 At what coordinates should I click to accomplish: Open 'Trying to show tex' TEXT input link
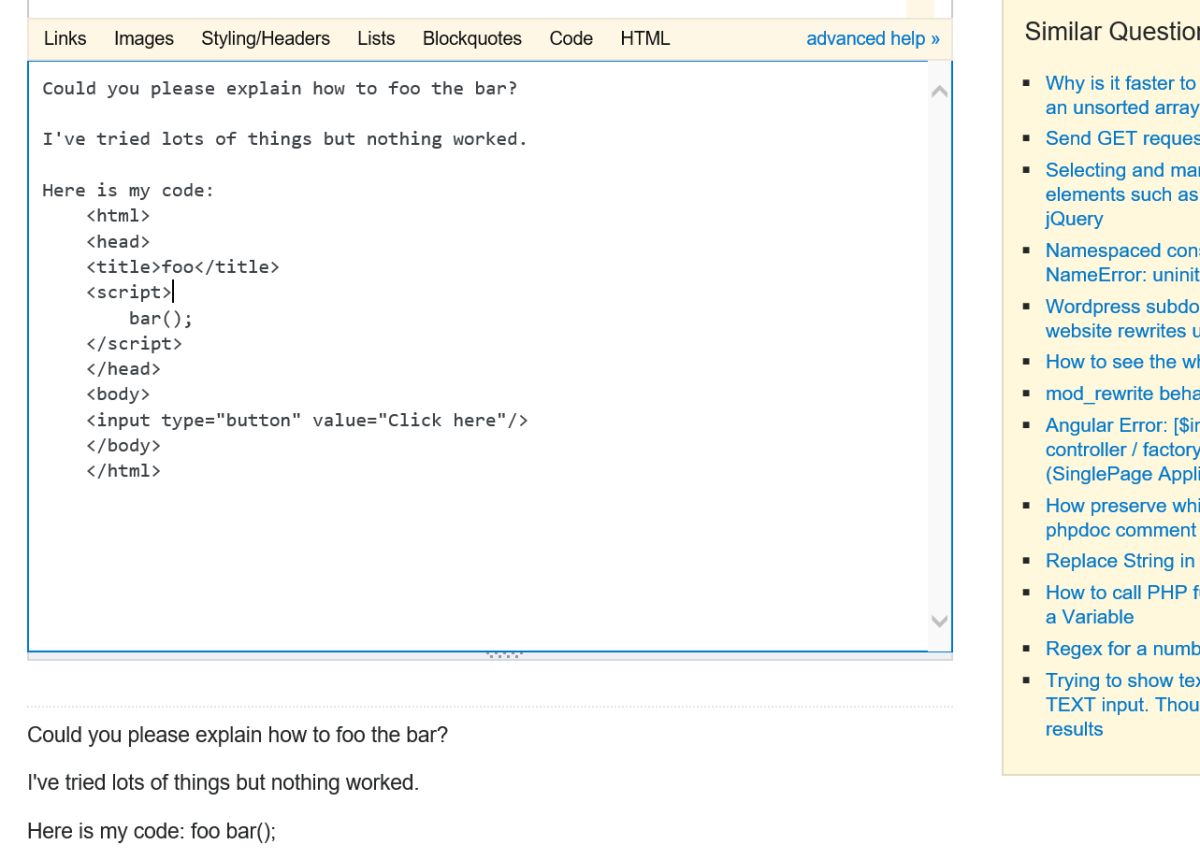[x=1122, y=706]
